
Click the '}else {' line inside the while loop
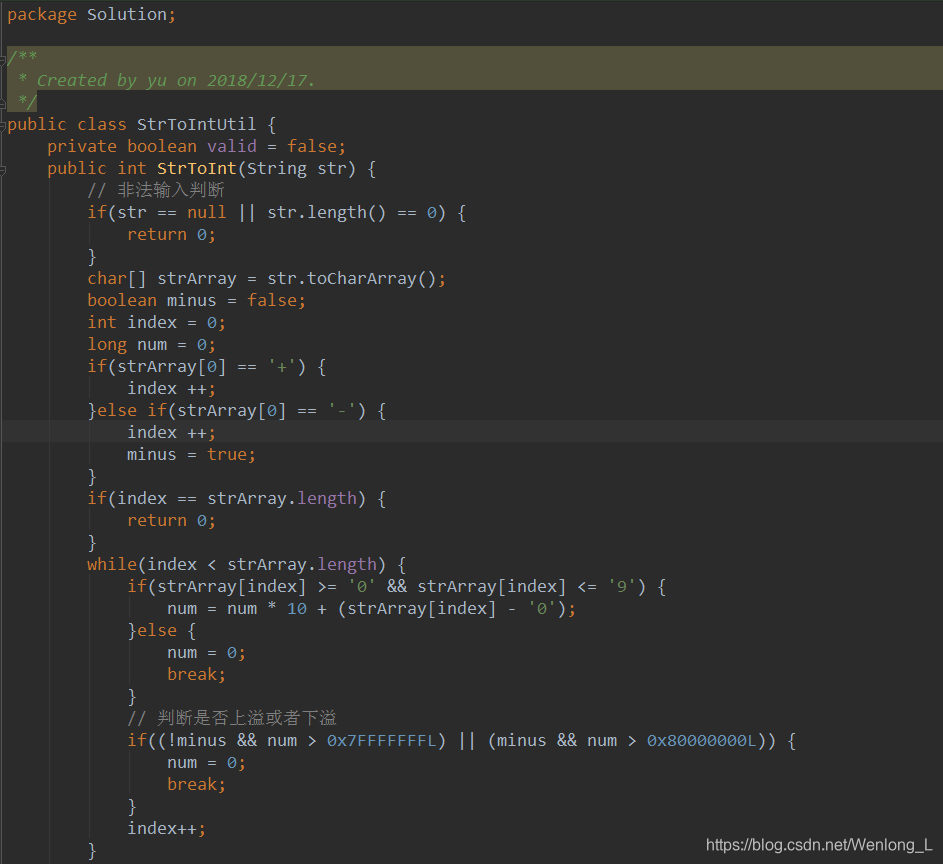(162, 631)
